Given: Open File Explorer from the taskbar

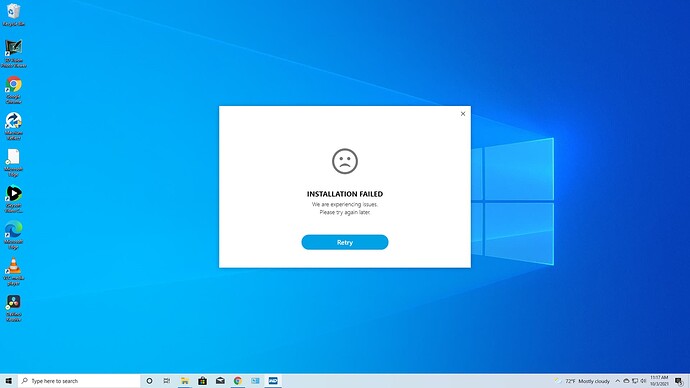Looking at the screenshot, I should click(185, 381).
